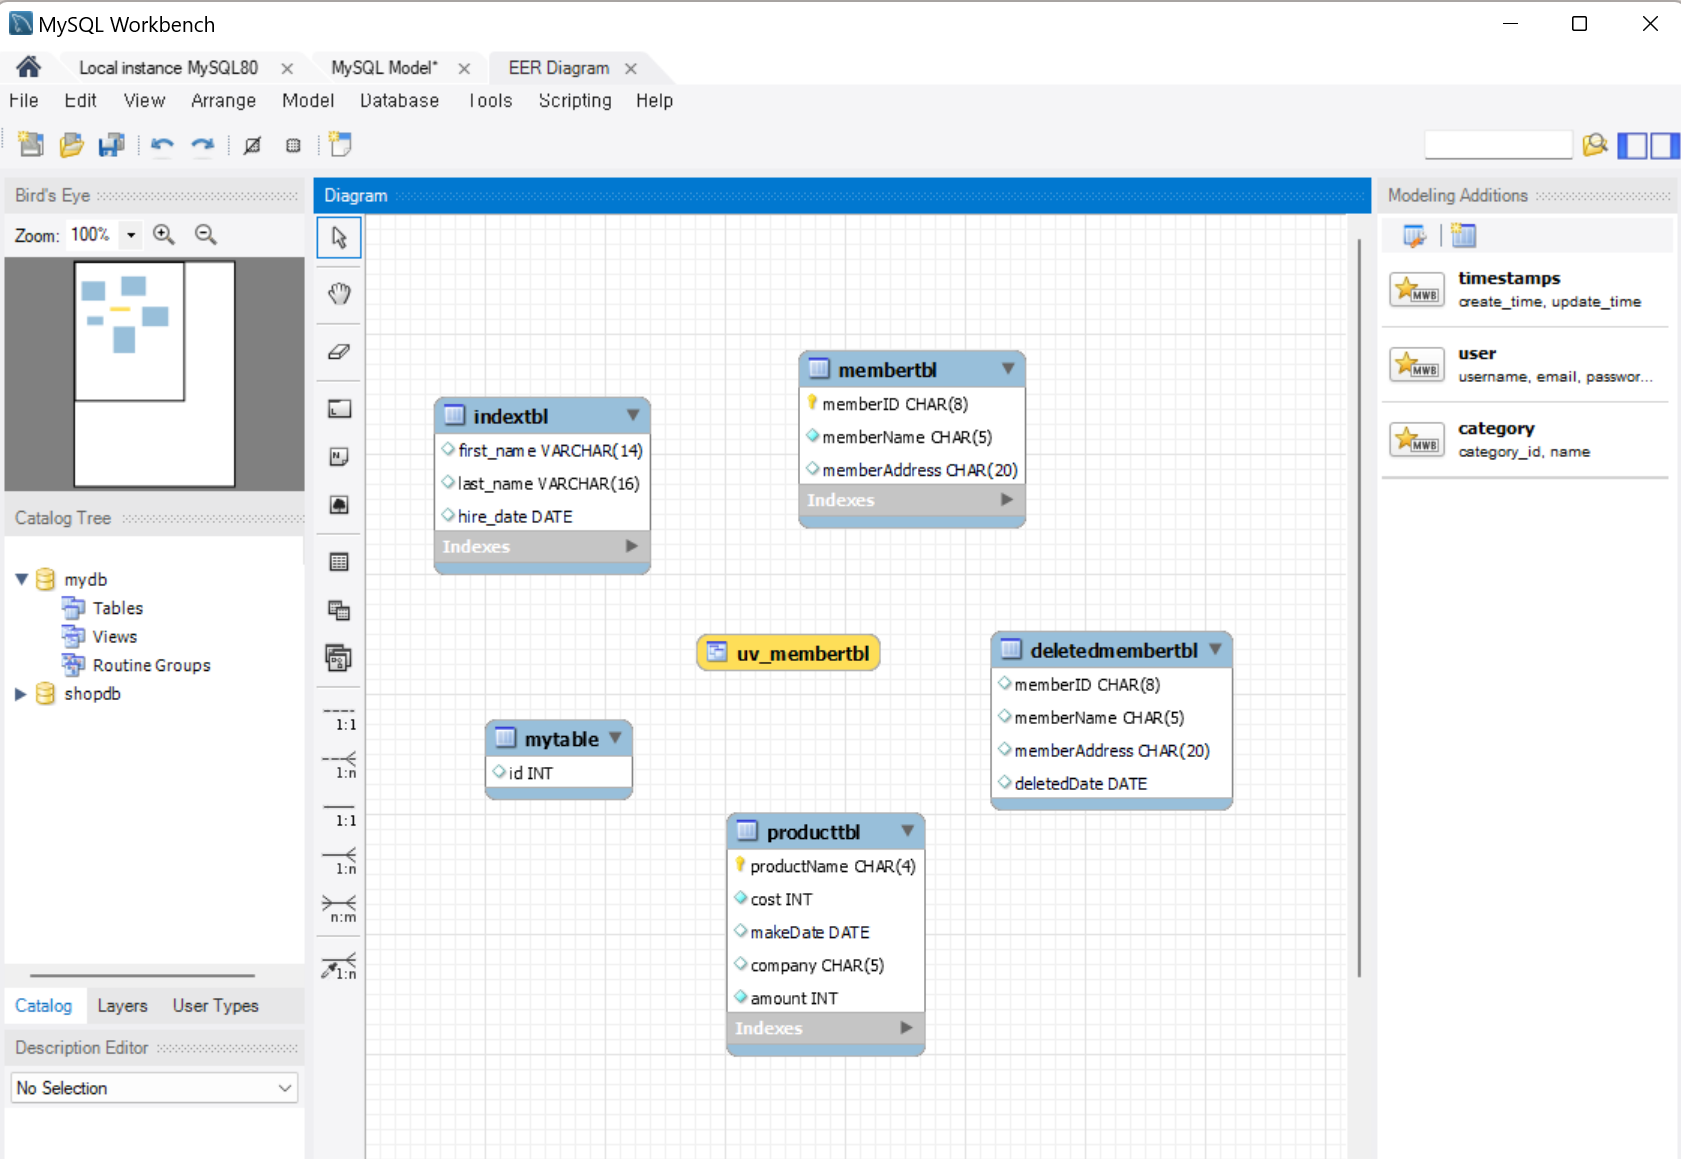Select user modeling template
This screenshot has width=1681, height=1159.
1526,364
